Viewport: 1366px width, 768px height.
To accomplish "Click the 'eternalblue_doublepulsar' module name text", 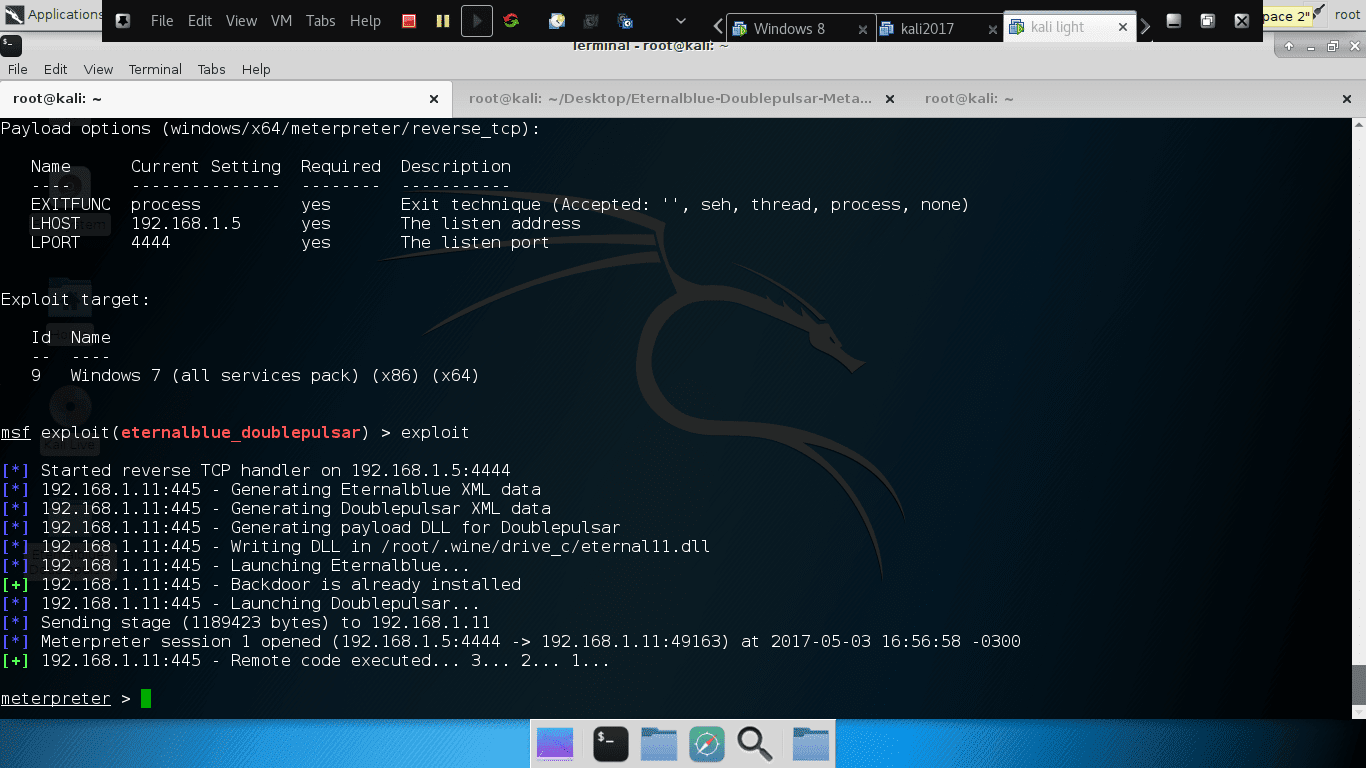I will tap(241, 432).
